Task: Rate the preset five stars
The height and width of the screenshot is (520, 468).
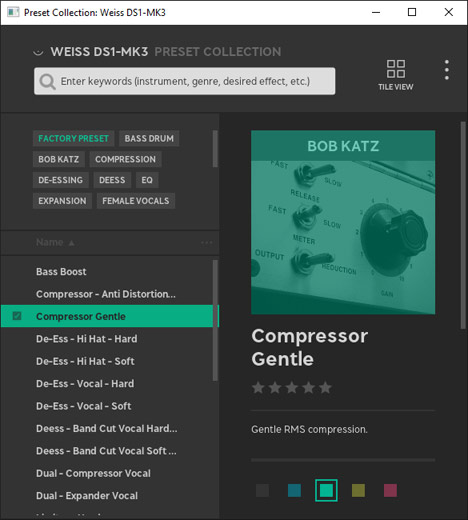Action: tap(325, 388)
